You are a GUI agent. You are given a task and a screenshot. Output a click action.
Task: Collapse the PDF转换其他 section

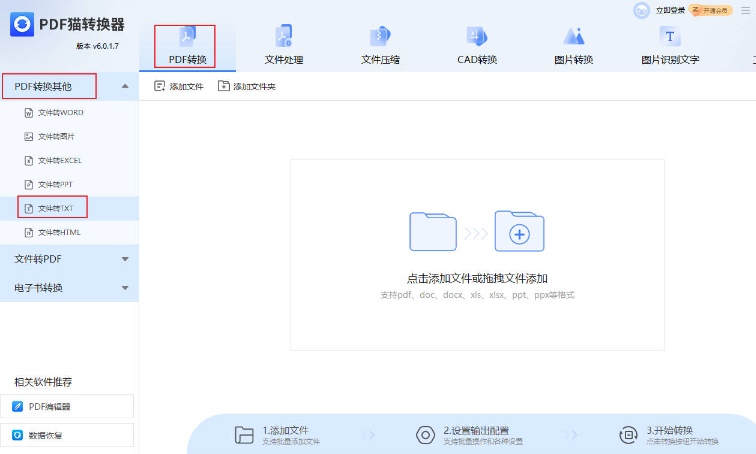[x=124, y=87]
